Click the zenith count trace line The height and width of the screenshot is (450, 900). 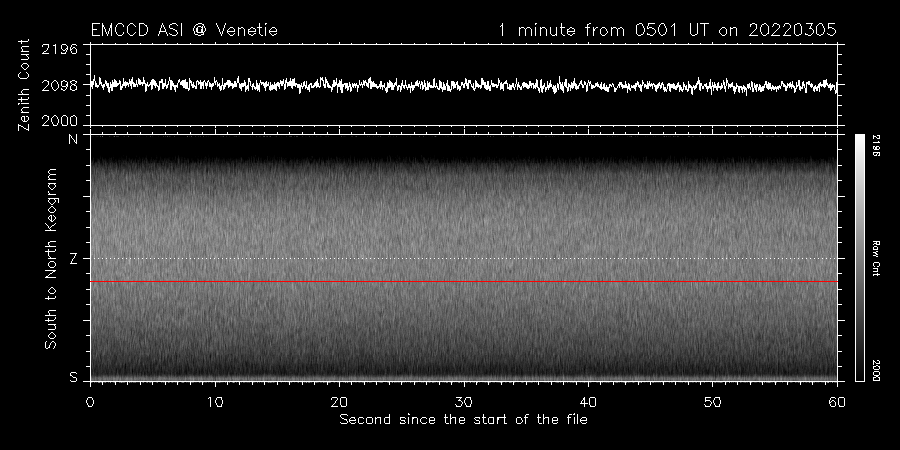(464, 86)
